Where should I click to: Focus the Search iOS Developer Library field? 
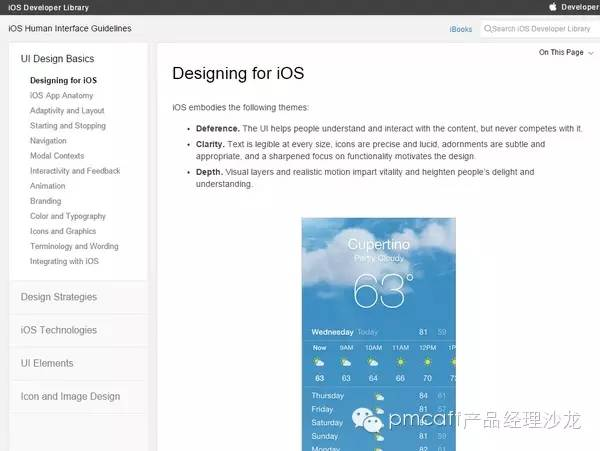[x=540, y=29]
